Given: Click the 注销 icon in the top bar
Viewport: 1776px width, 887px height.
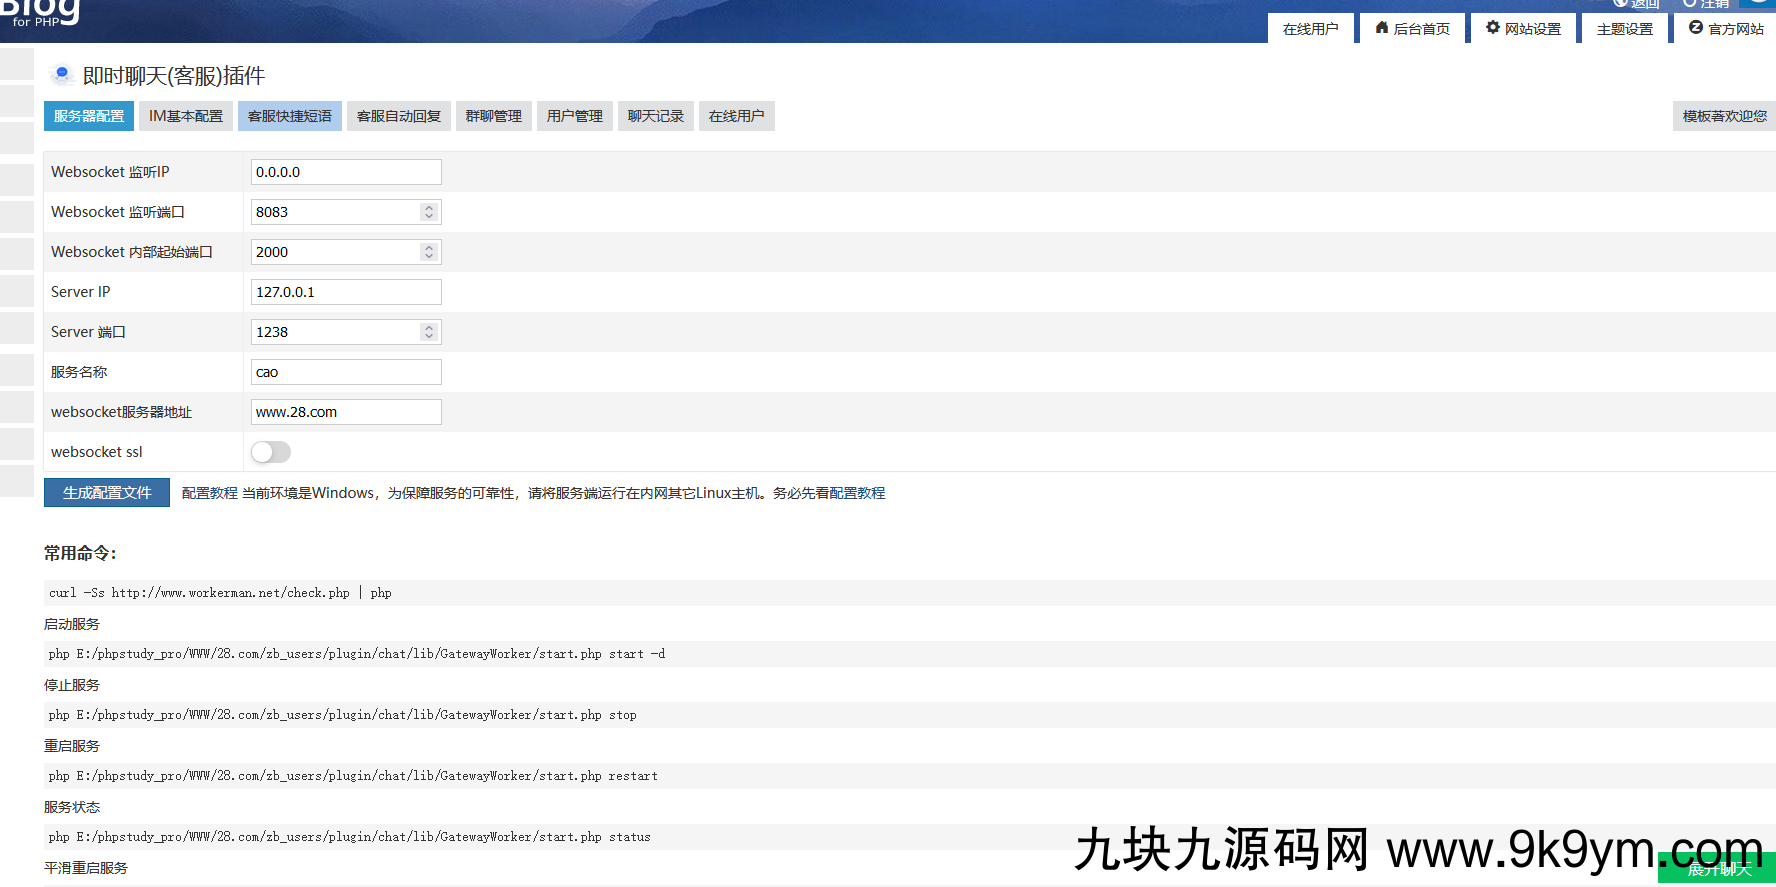Looking at the screenshot, I should point(1690,4).
